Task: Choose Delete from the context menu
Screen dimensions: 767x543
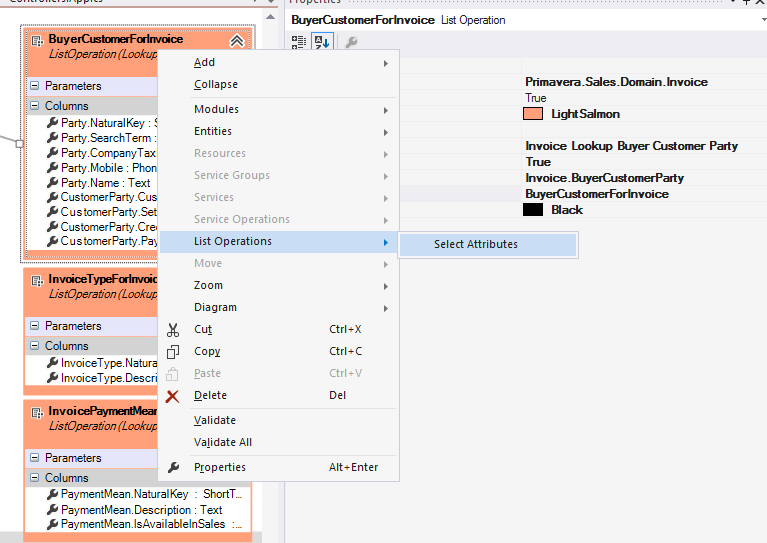Action: click(279, 396)
